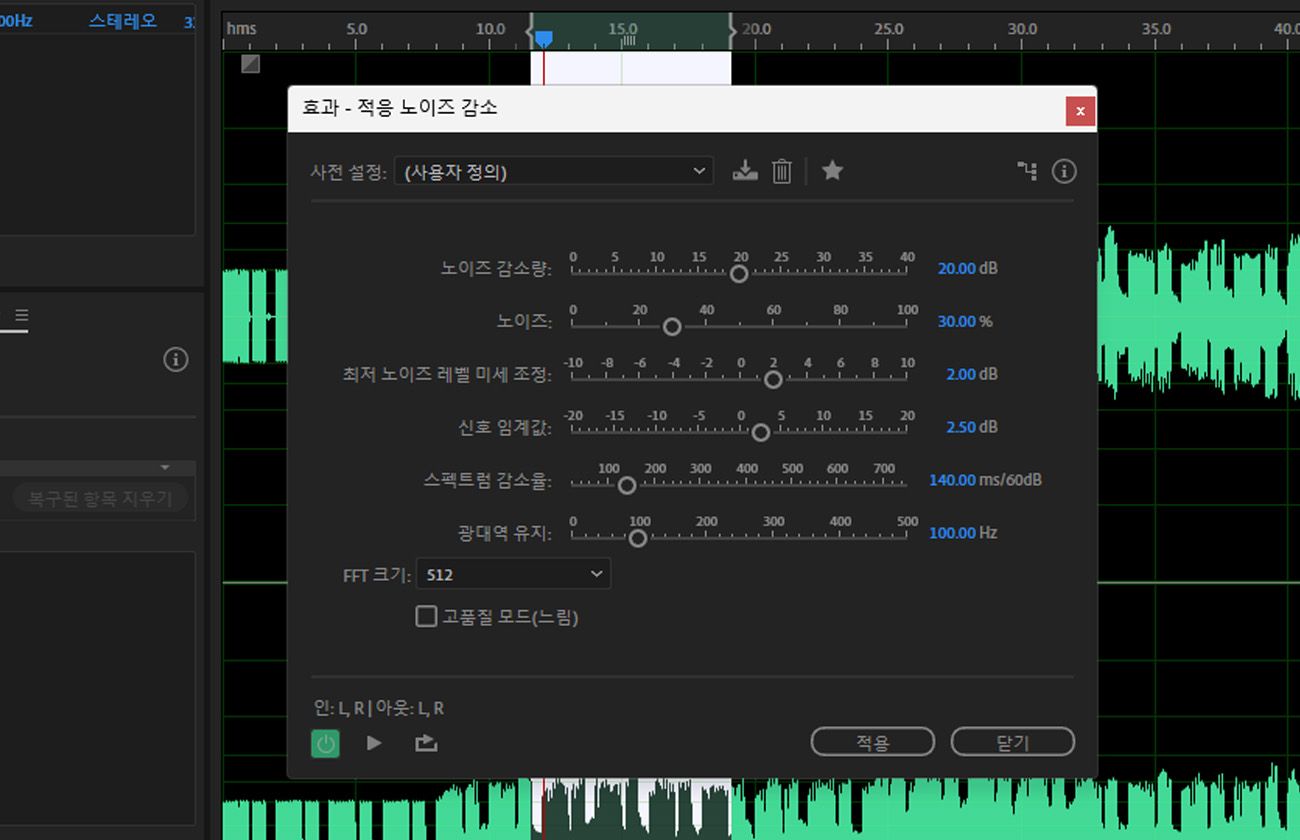1300x840 pixels.
Task: Open the channel routing editor
Action: pos(1027,171)
